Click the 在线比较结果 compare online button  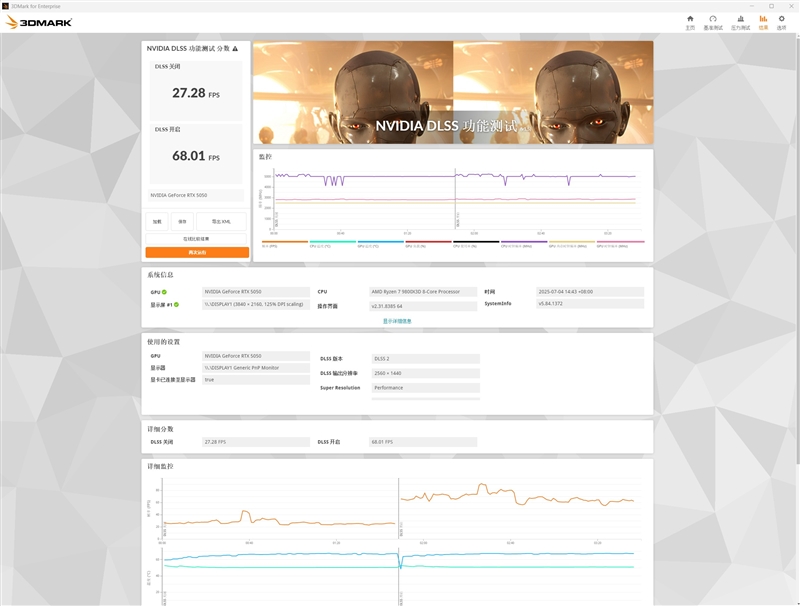pos(196,239)
